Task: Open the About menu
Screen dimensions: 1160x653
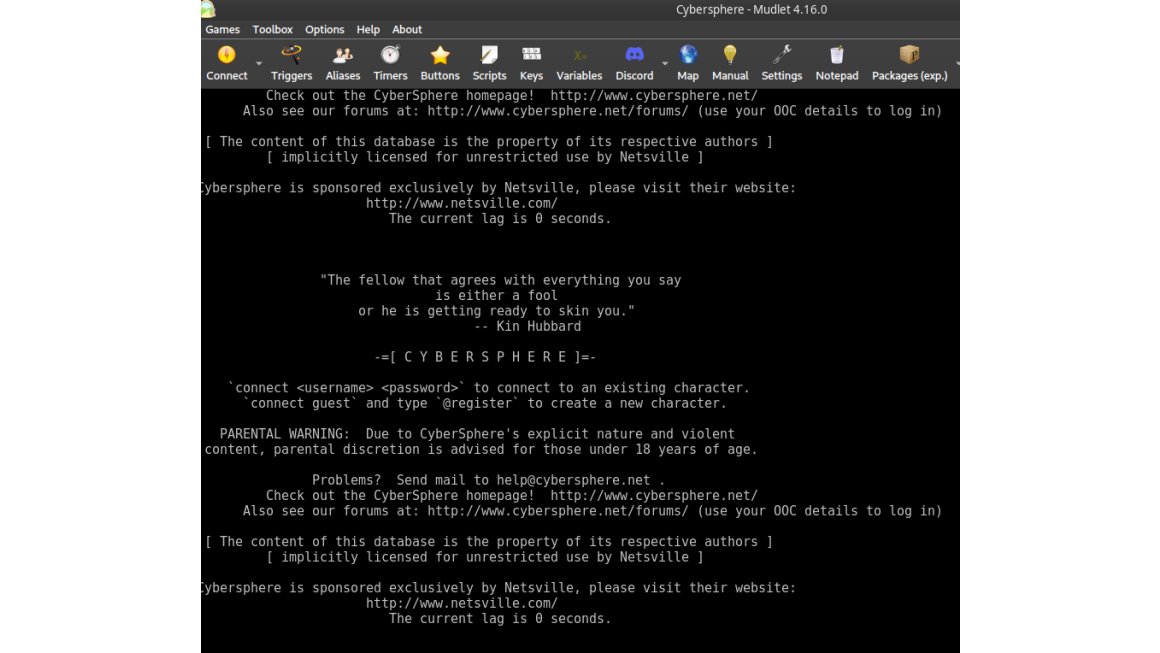Action: pos(407,30)
